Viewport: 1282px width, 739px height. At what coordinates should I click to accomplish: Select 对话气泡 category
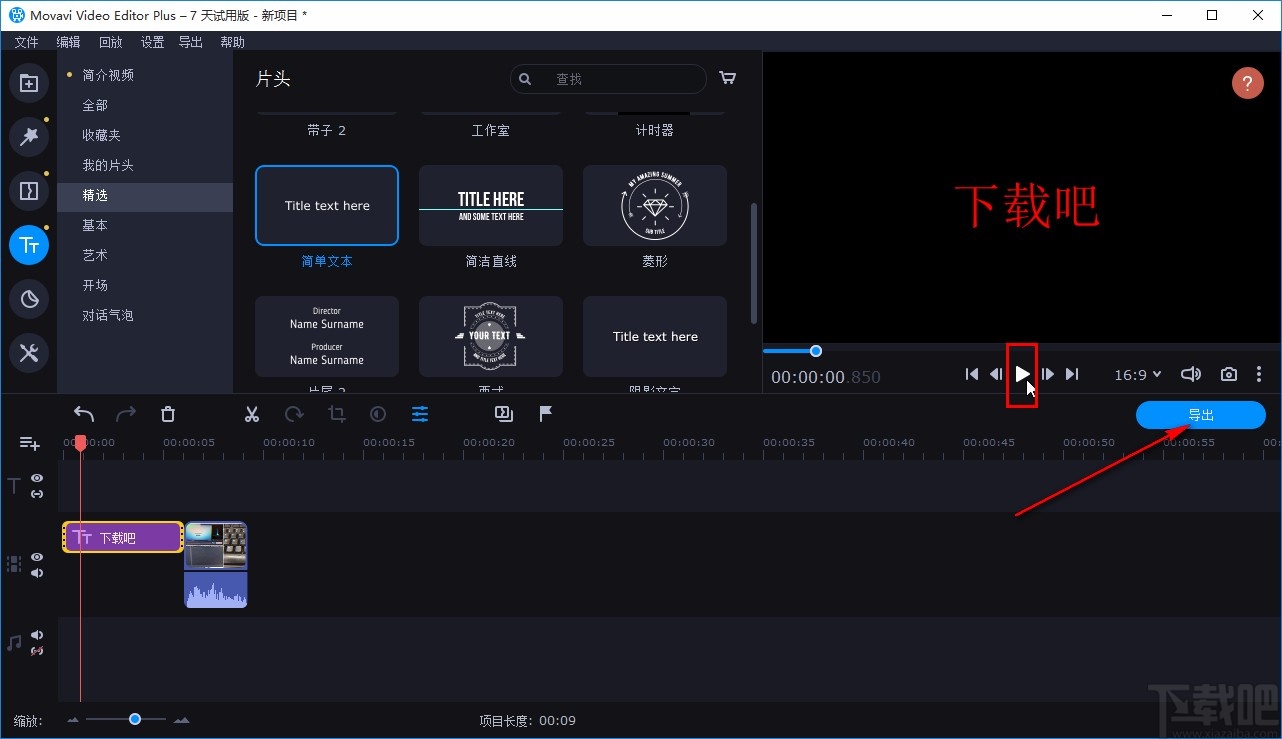108,315
